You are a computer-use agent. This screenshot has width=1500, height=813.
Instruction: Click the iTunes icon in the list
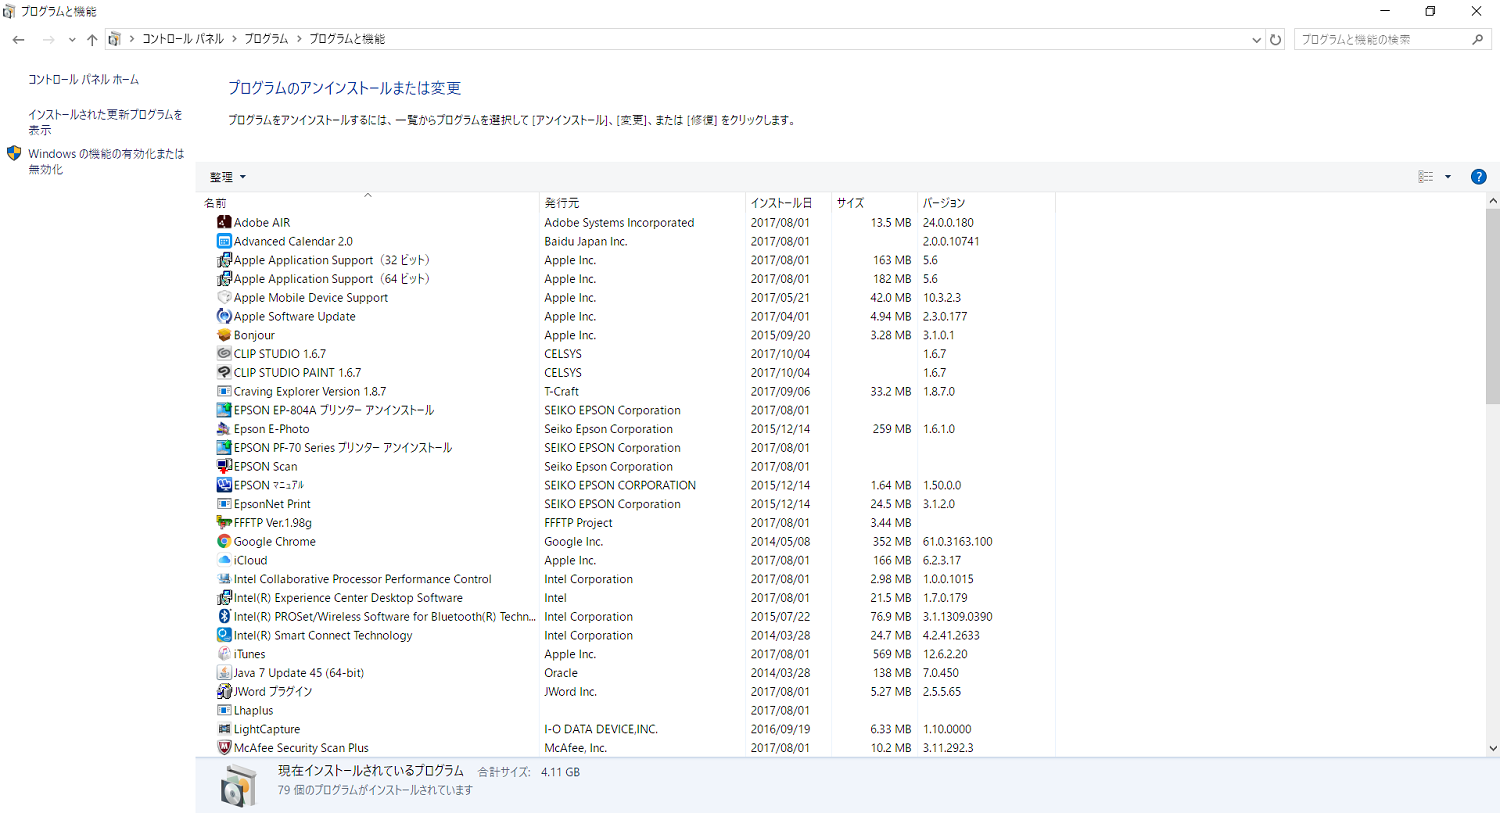click(x=224, y=654)
